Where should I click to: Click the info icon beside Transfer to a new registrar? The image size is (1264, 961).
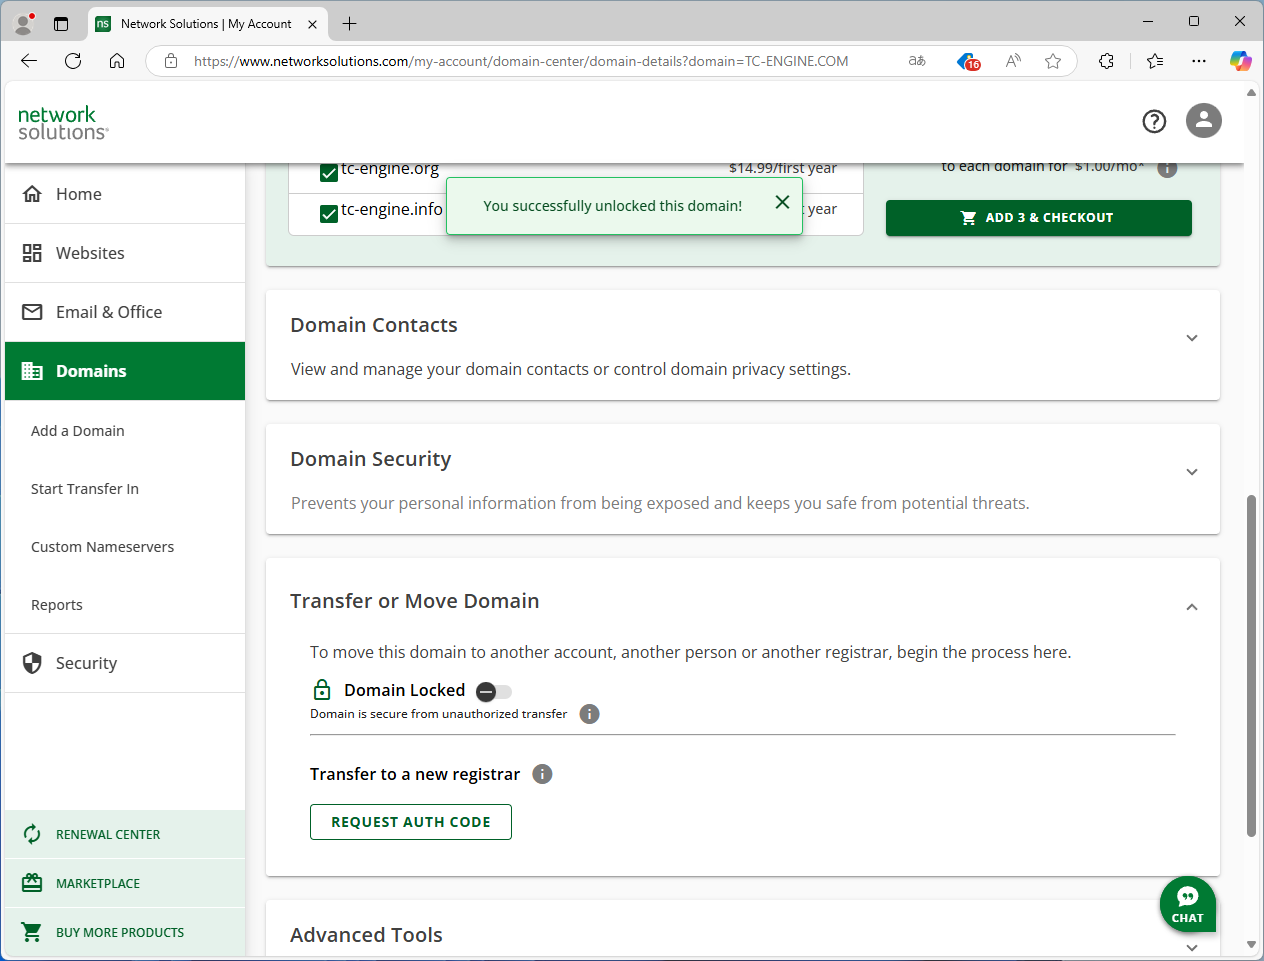(x=542, y=774)
